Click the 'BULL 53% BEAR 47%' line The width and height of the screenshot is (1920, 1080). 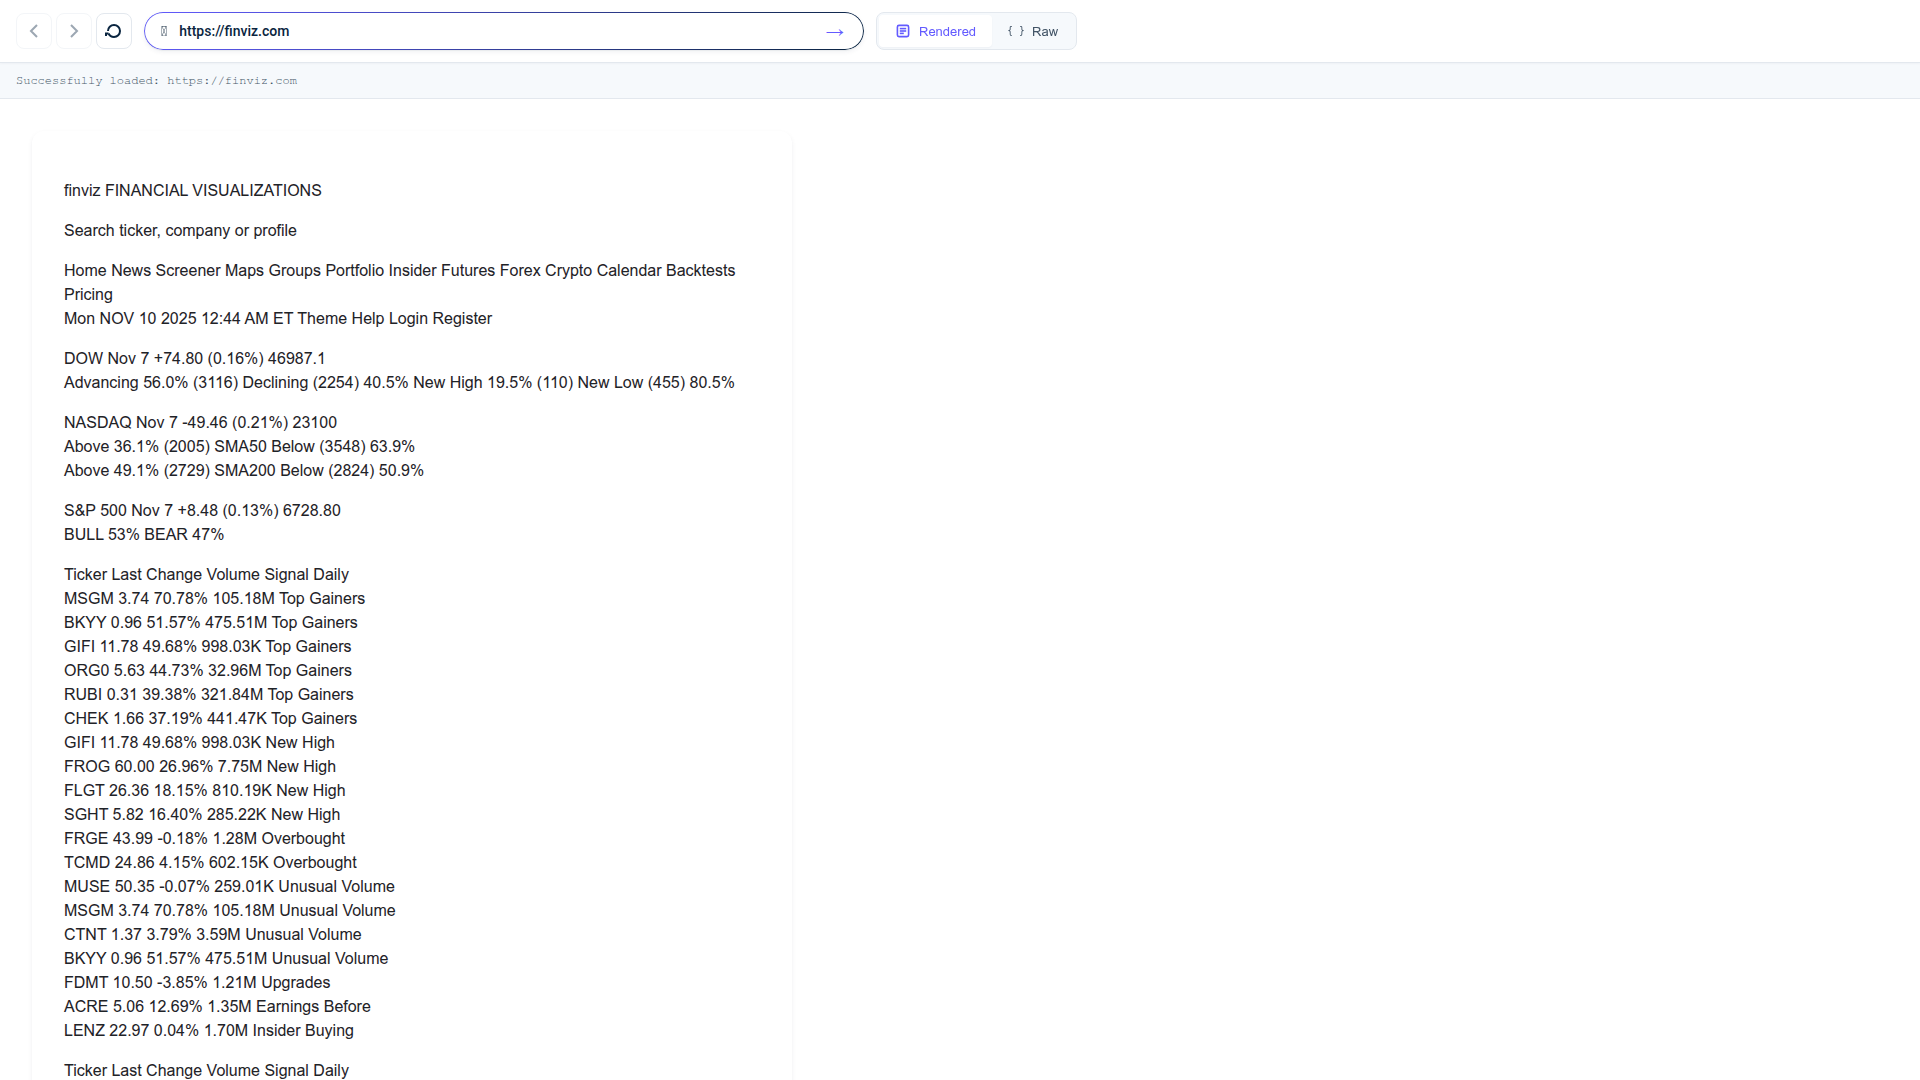[144, 534]
